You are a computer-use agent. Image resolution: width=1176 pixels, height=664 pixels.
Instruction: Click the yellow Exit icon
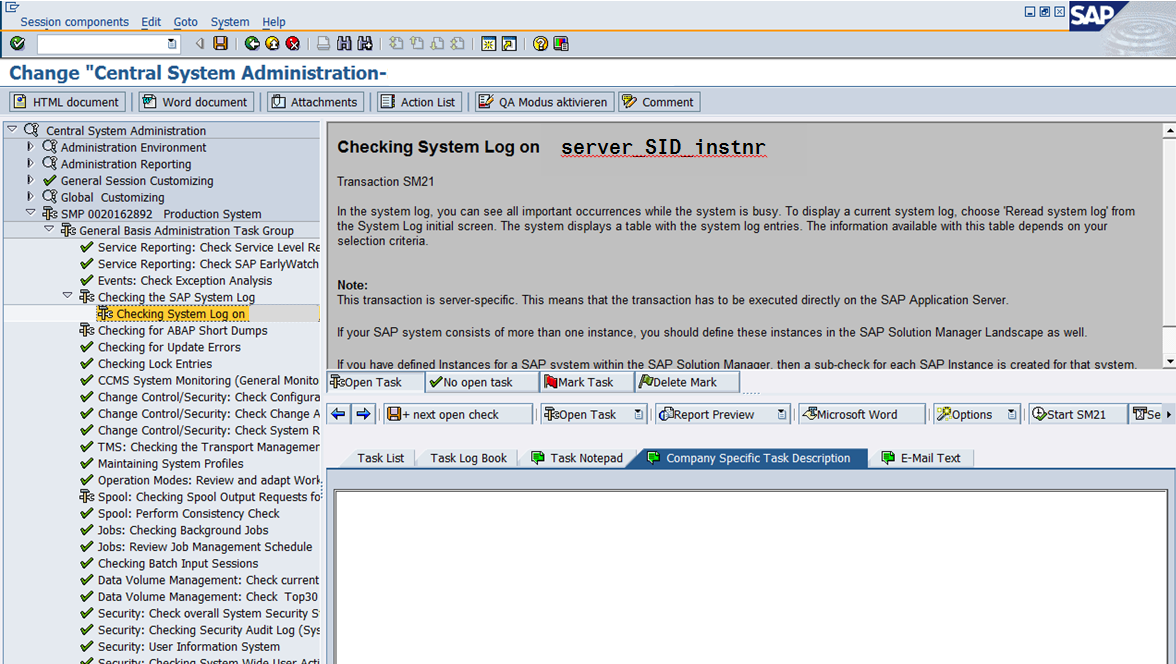click(272, 44)
